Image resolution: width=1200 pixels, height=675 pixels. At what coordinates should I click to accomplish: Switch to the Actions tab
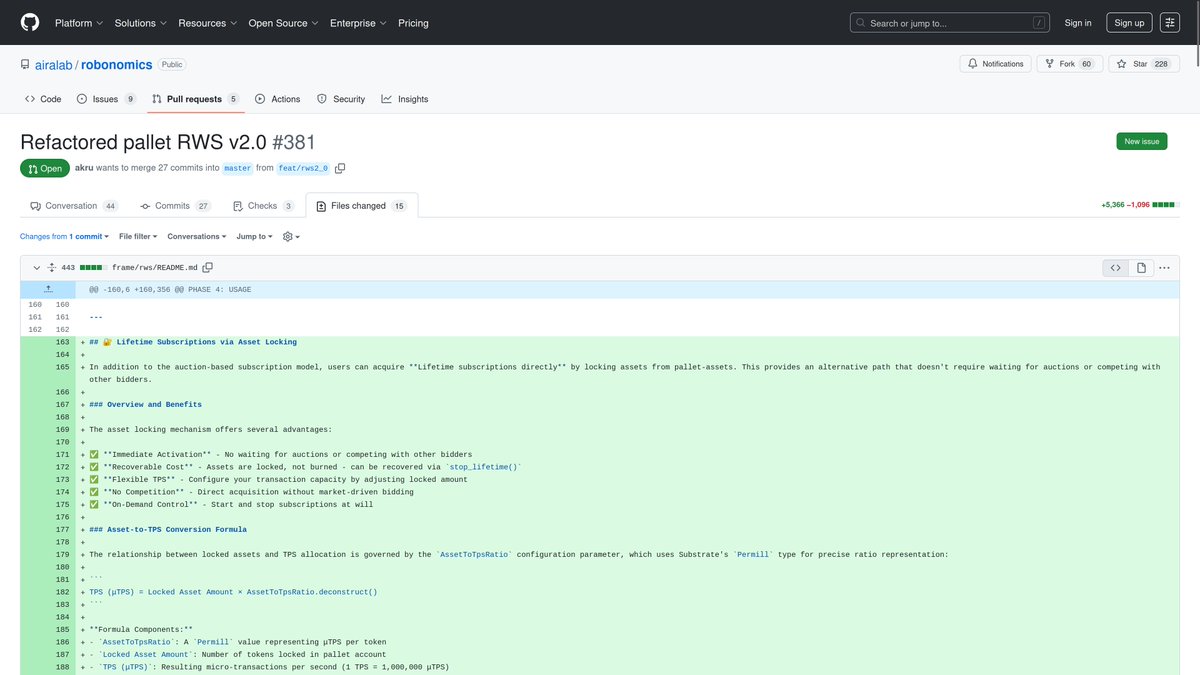point(278,99)
